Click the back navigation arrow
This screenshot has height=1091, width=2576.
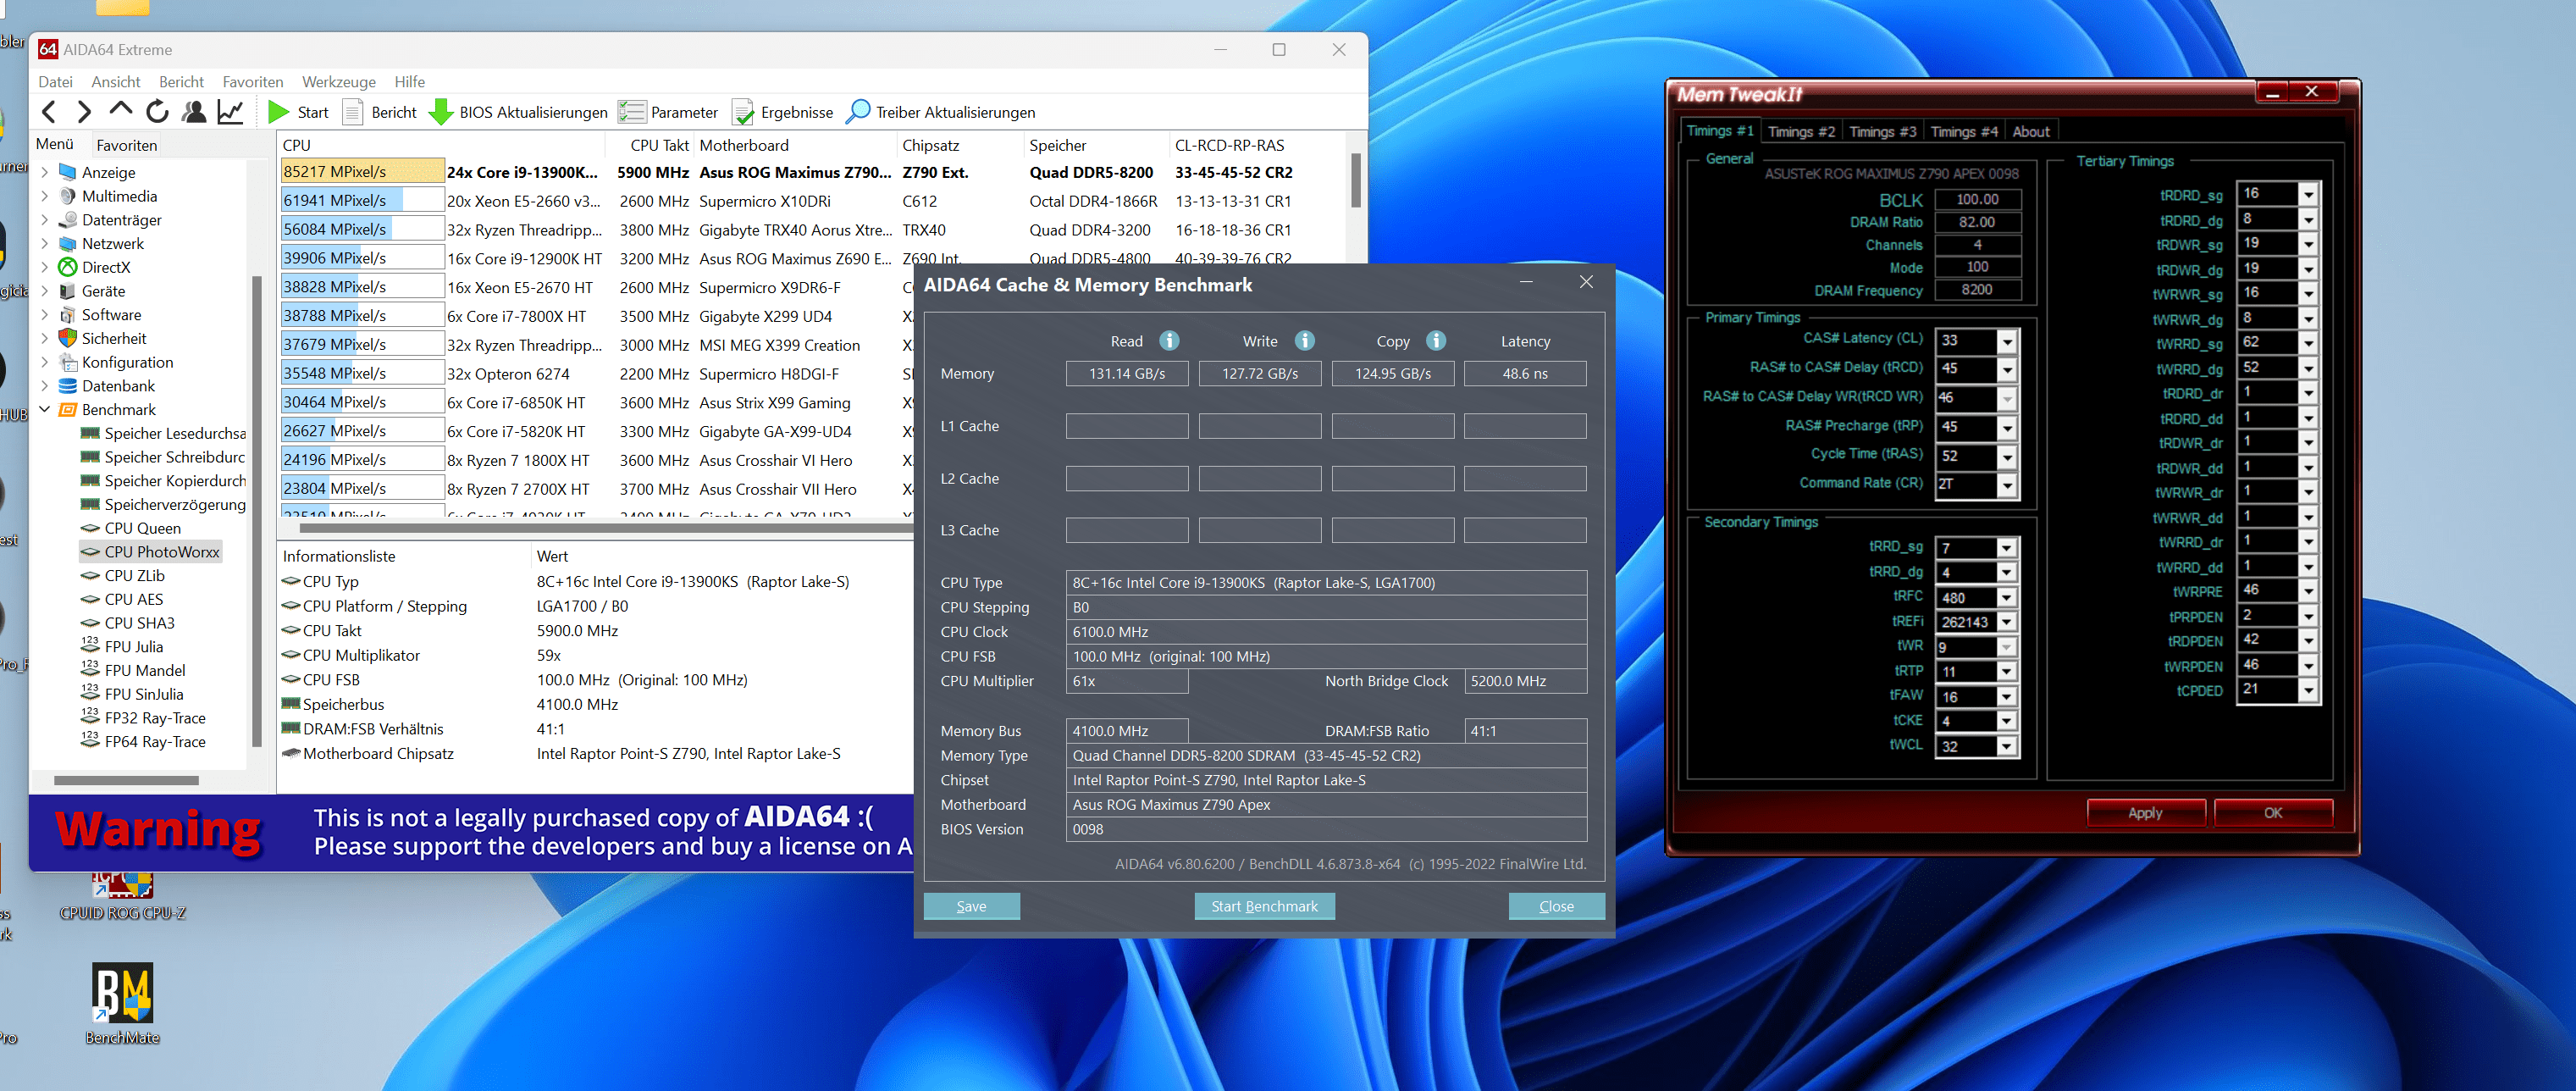click(49, 112)
